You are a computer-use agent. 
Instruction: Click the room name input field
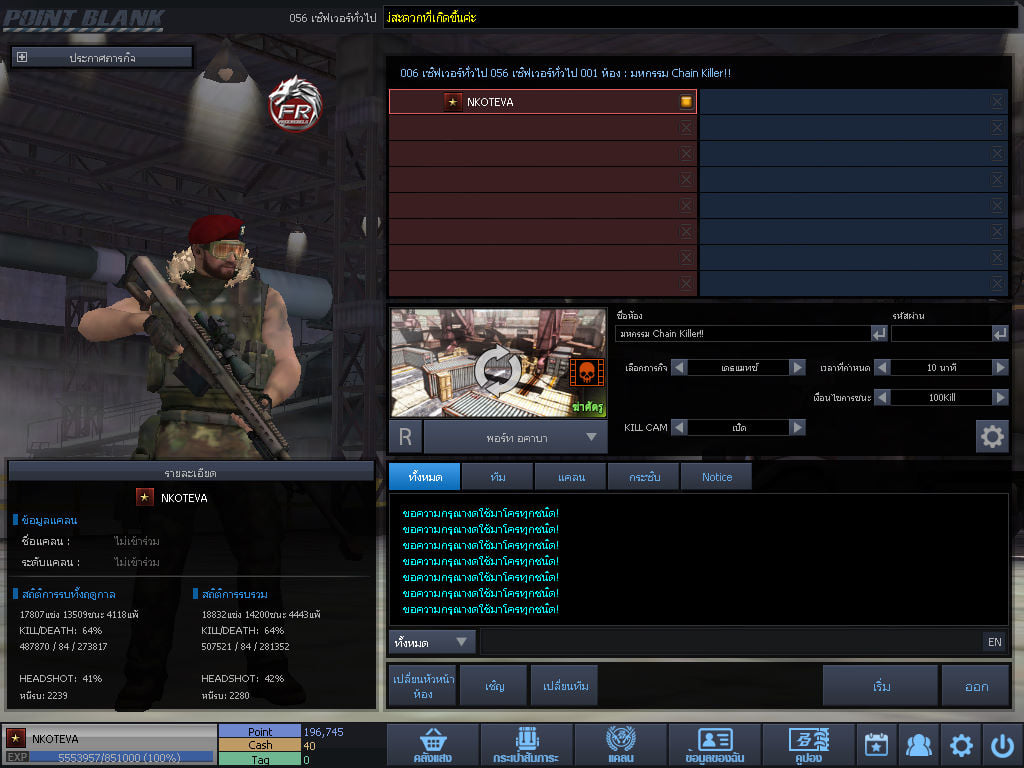tap(743, 334)
